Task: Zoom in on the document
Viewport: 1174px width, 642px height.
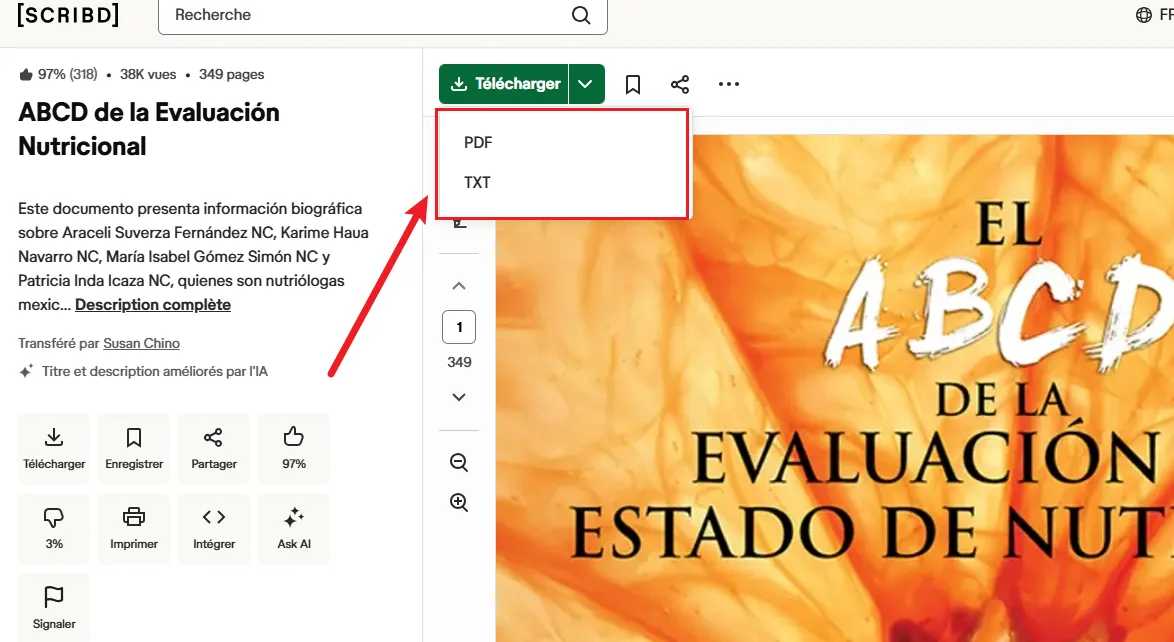Action: (x=459, y=503)
